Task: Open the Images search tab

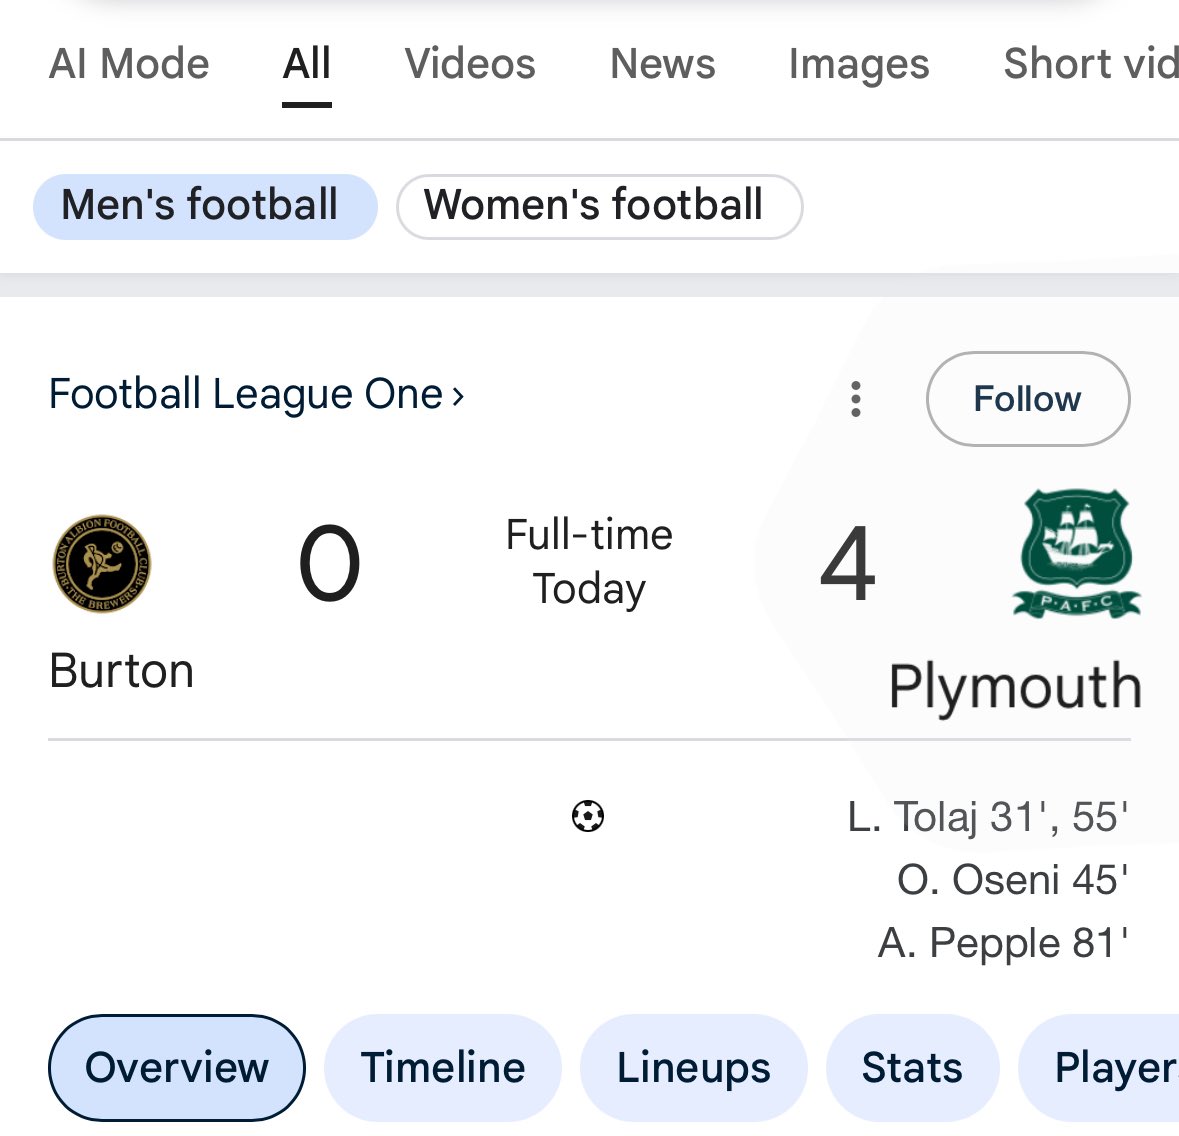Action: [x=859, y=64]
